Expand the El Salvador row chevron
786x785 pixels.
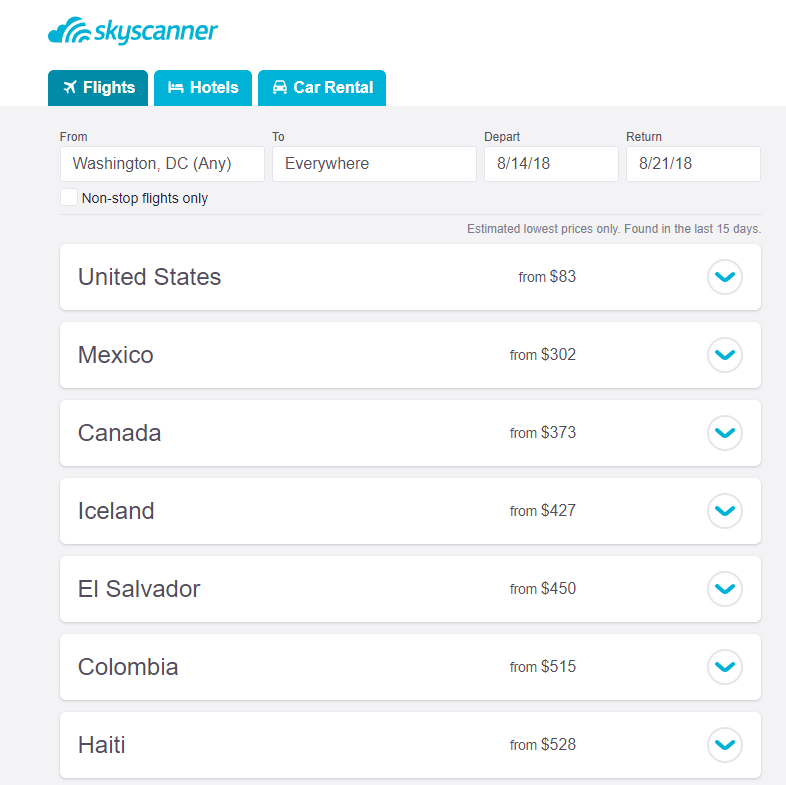pos(725,589)
